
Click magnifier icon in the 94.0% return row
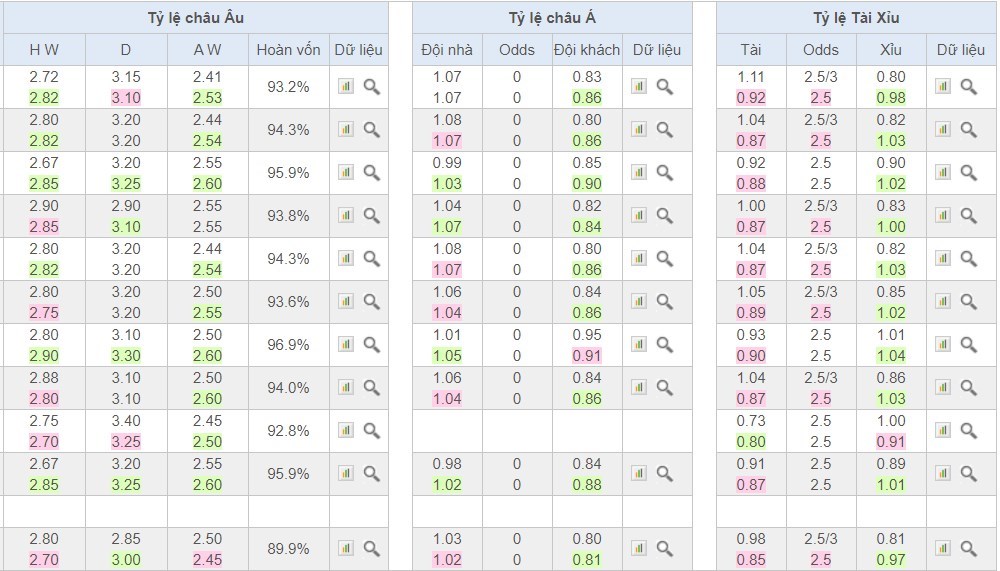coord(372,388)
